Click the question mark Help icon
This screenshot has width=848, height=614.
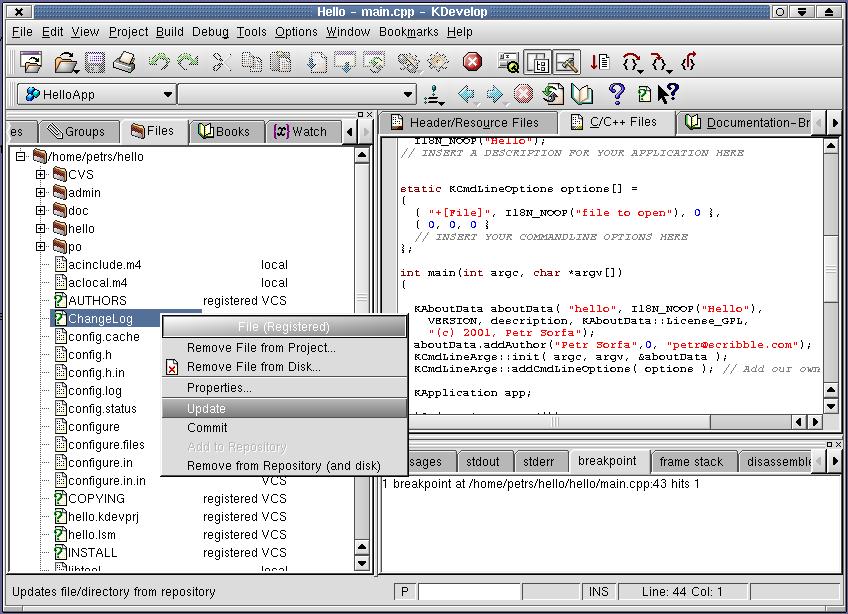pyautogui.click(x=617, y=94)
